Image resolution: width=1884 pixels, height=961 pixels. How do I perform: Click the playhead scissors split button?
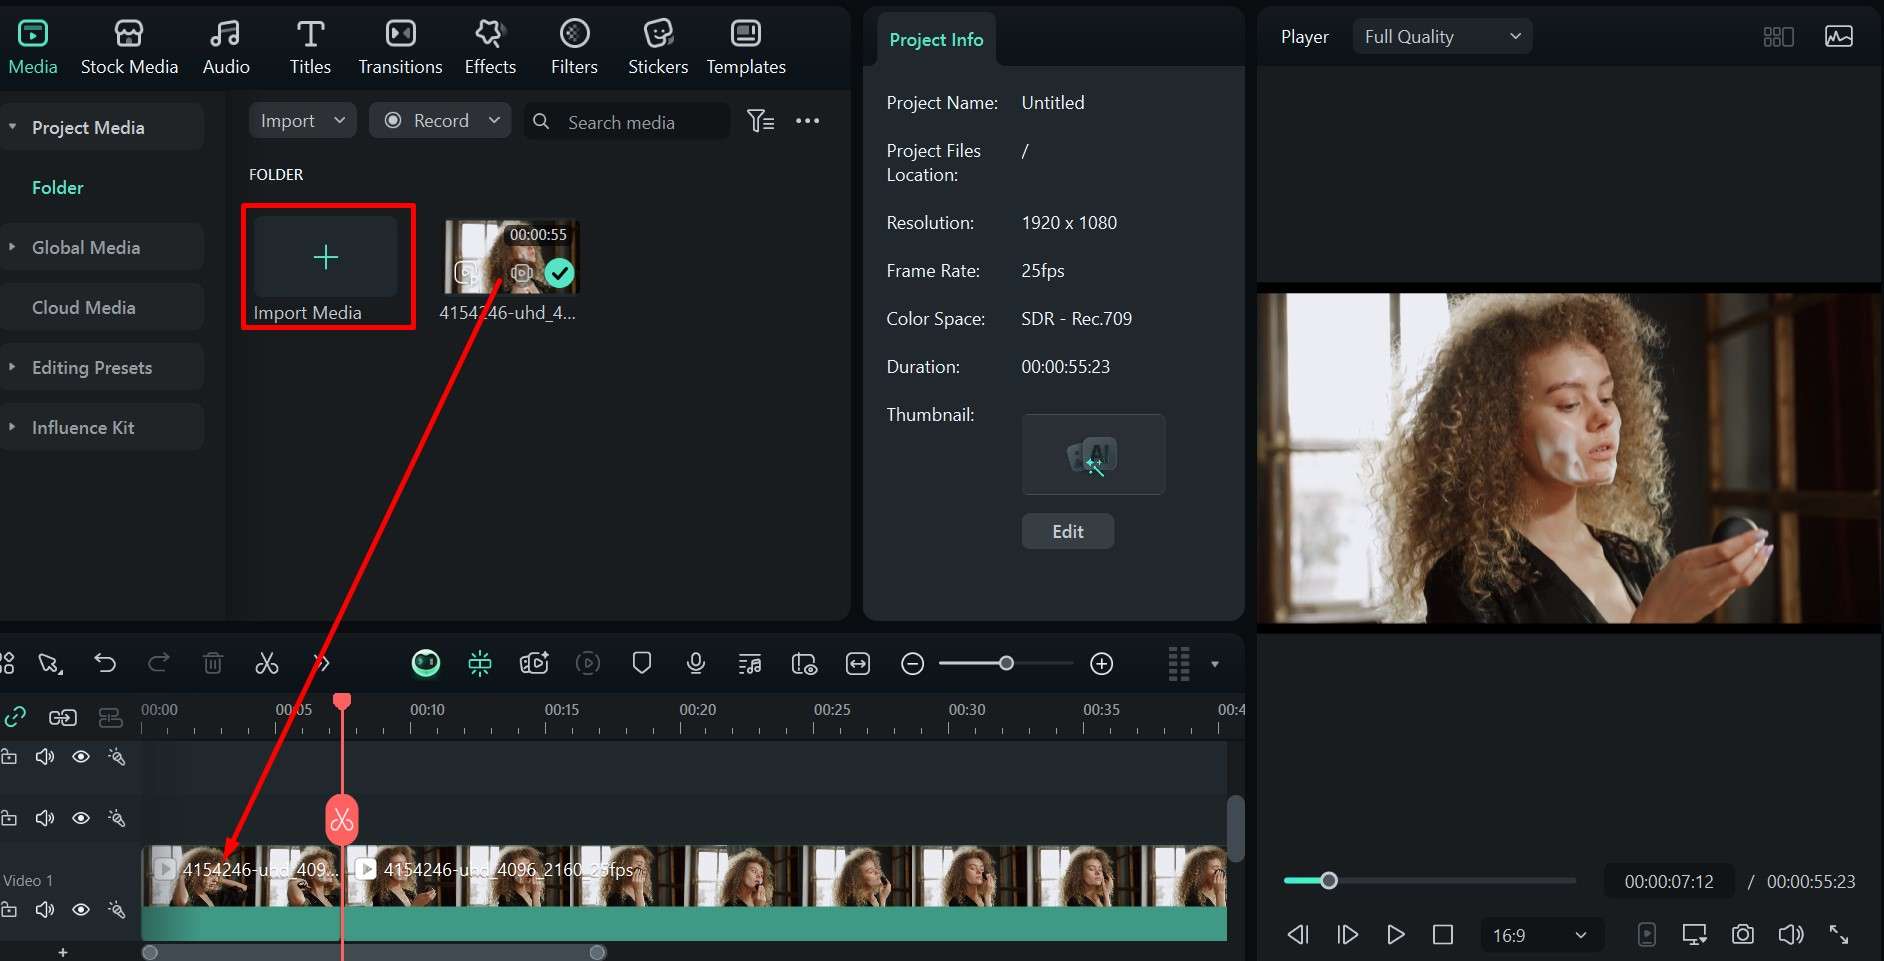342,820
